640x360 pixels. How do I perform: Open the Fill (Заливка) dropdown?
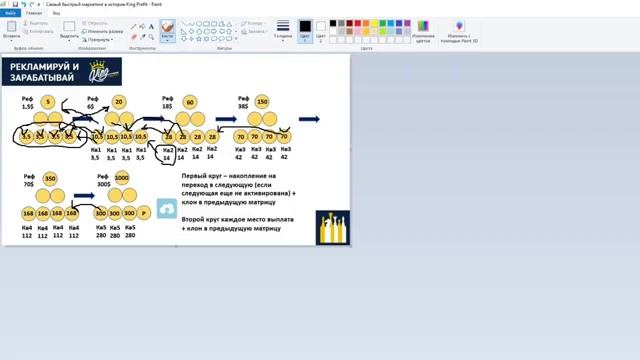(x=254, y=31)
